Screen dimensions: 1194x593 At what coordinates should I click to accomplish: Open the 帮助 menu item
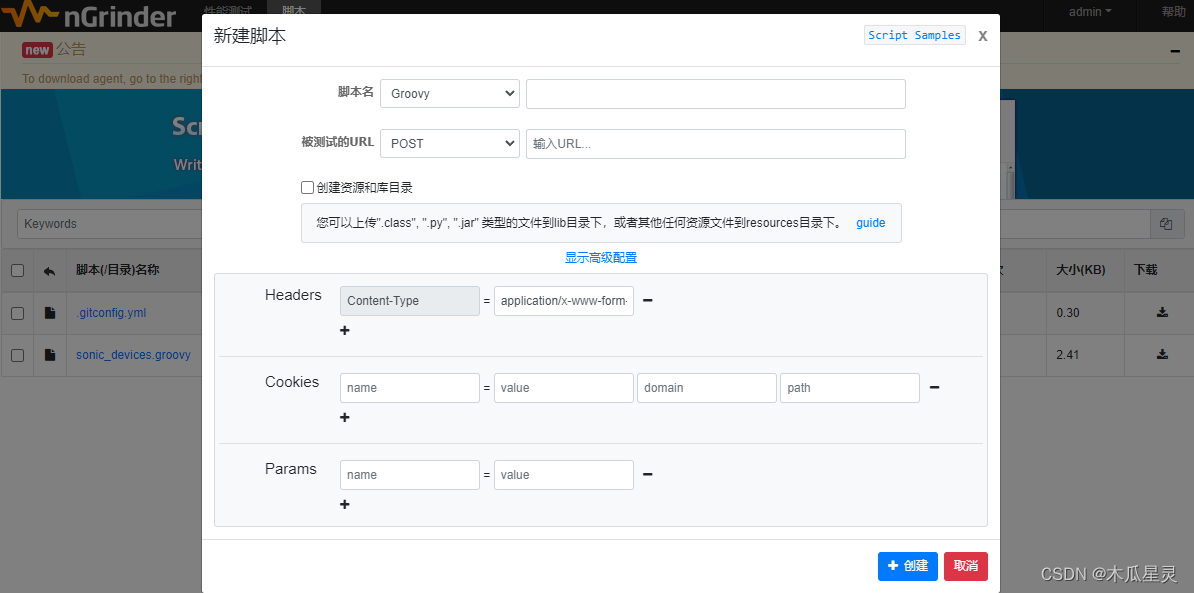click(1173, 12)
